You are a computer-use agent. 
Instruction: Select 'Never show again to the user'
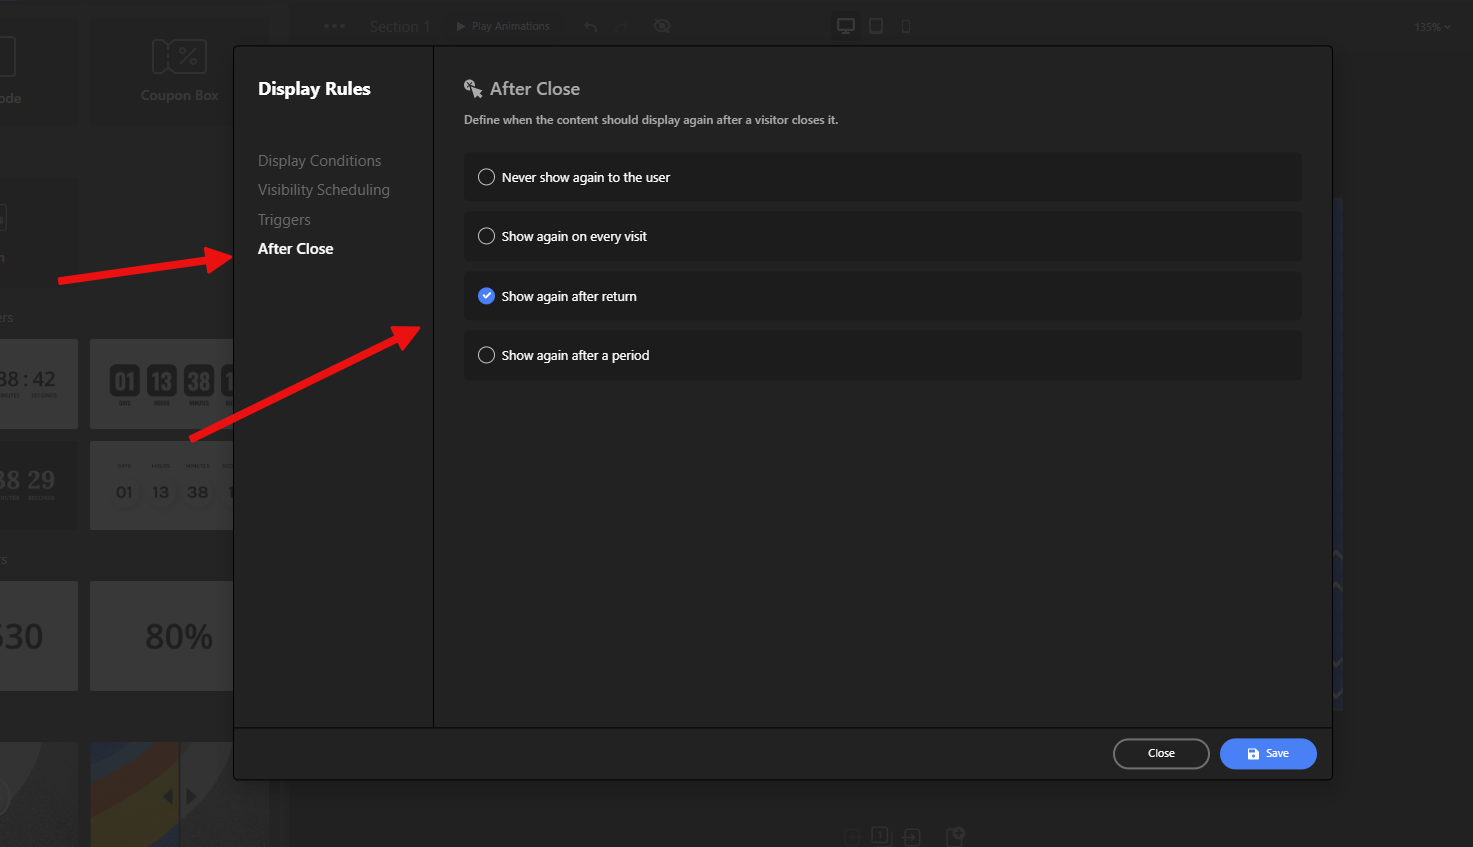[x=486, y=177]
